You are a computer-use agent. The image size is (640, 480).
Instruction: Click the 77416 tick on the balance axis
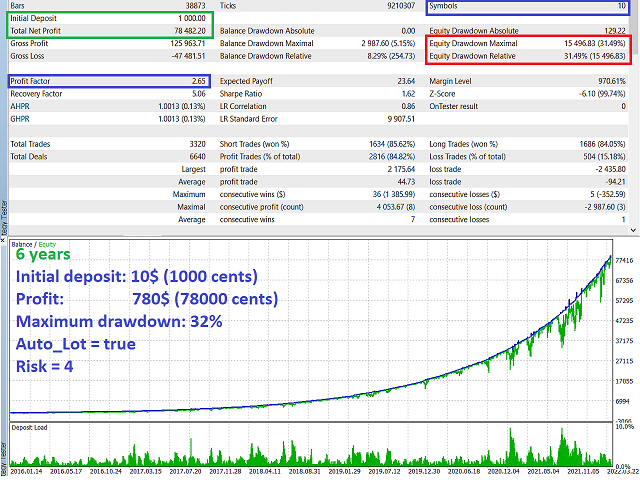[624, 260]
